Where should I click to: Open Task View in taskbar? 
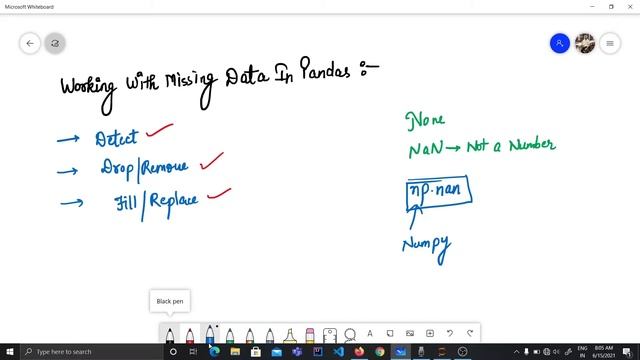pyautogui.click(x=193, y=352)
